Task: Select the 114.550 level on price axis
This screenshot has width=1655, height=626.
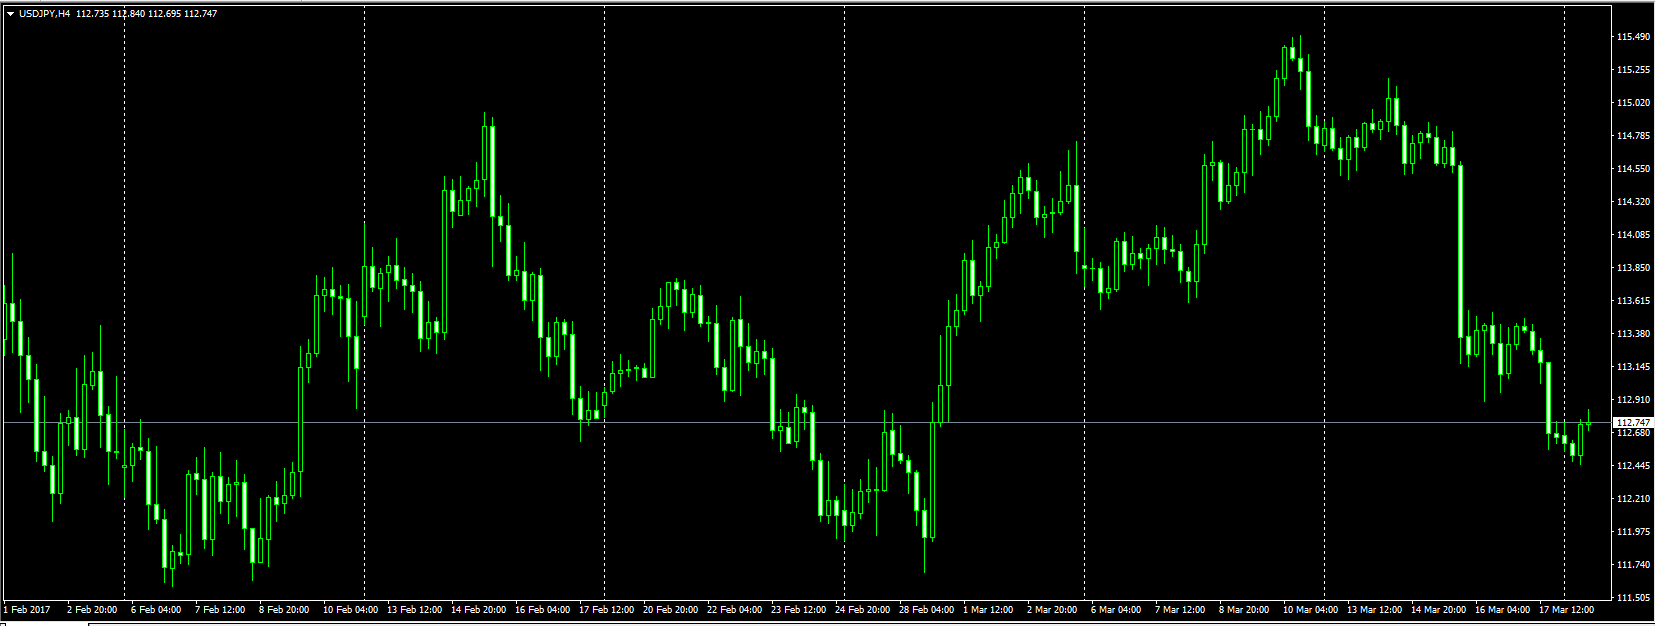Action: pyautogui.click(x=1632, y=169)
